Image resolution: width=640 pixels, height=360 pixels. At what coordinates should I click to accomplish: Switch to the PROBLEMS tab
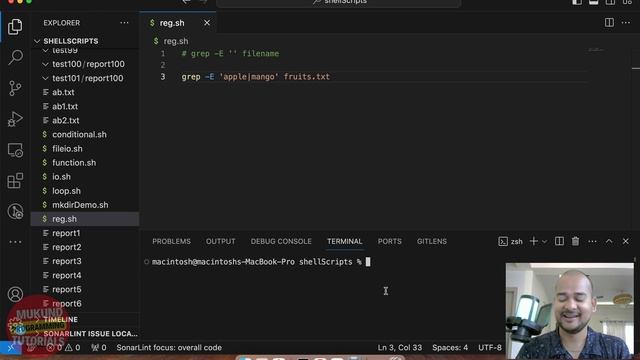(171, 241)
